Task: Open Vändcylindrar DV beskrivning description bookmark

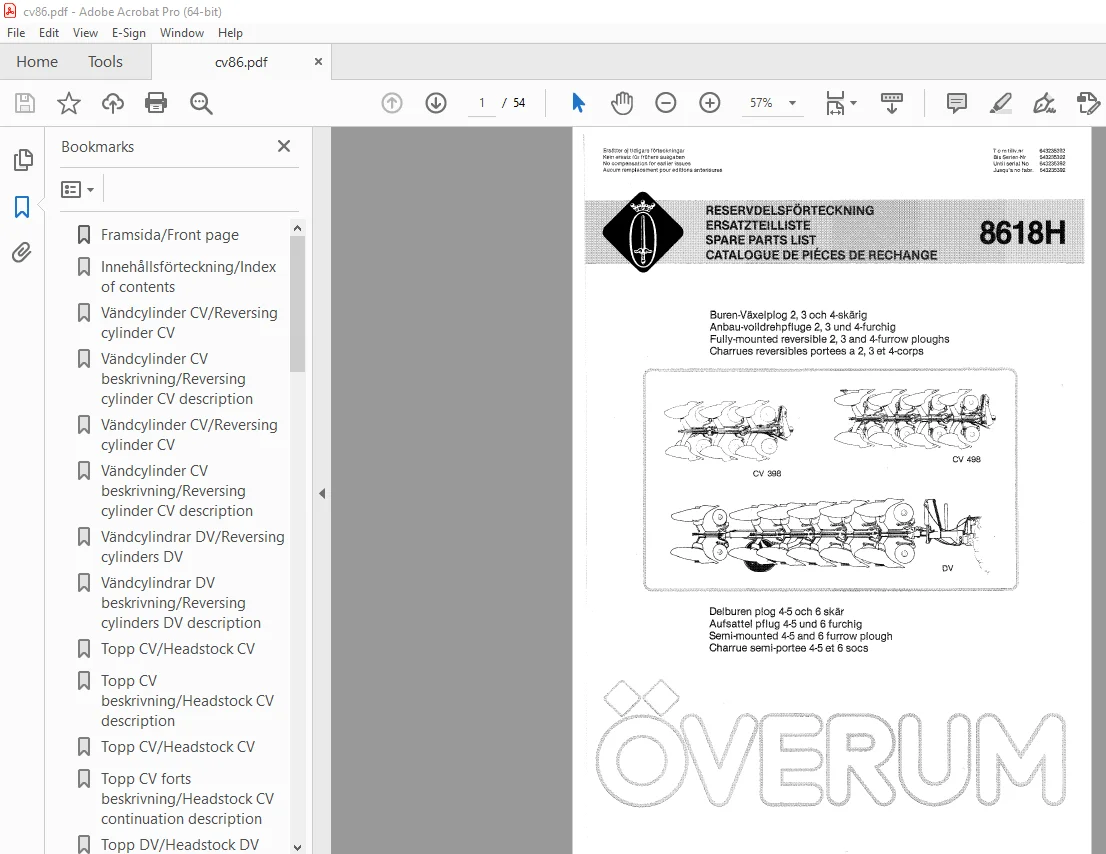Action: pyautogui.click(x=181, y=603)
